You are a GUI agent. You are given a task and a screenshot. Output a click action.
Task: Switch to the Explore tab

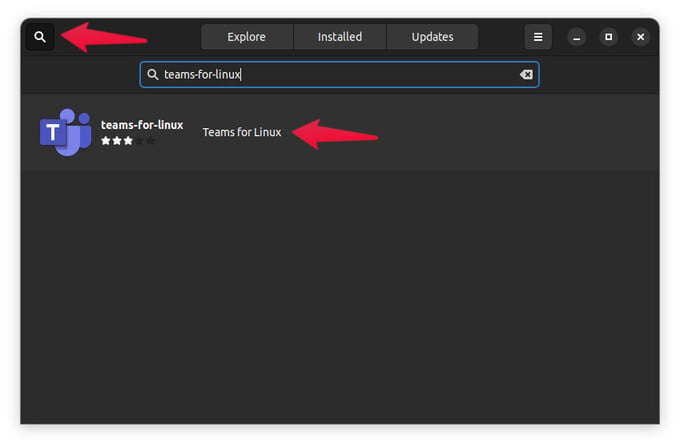pos(247,37)
